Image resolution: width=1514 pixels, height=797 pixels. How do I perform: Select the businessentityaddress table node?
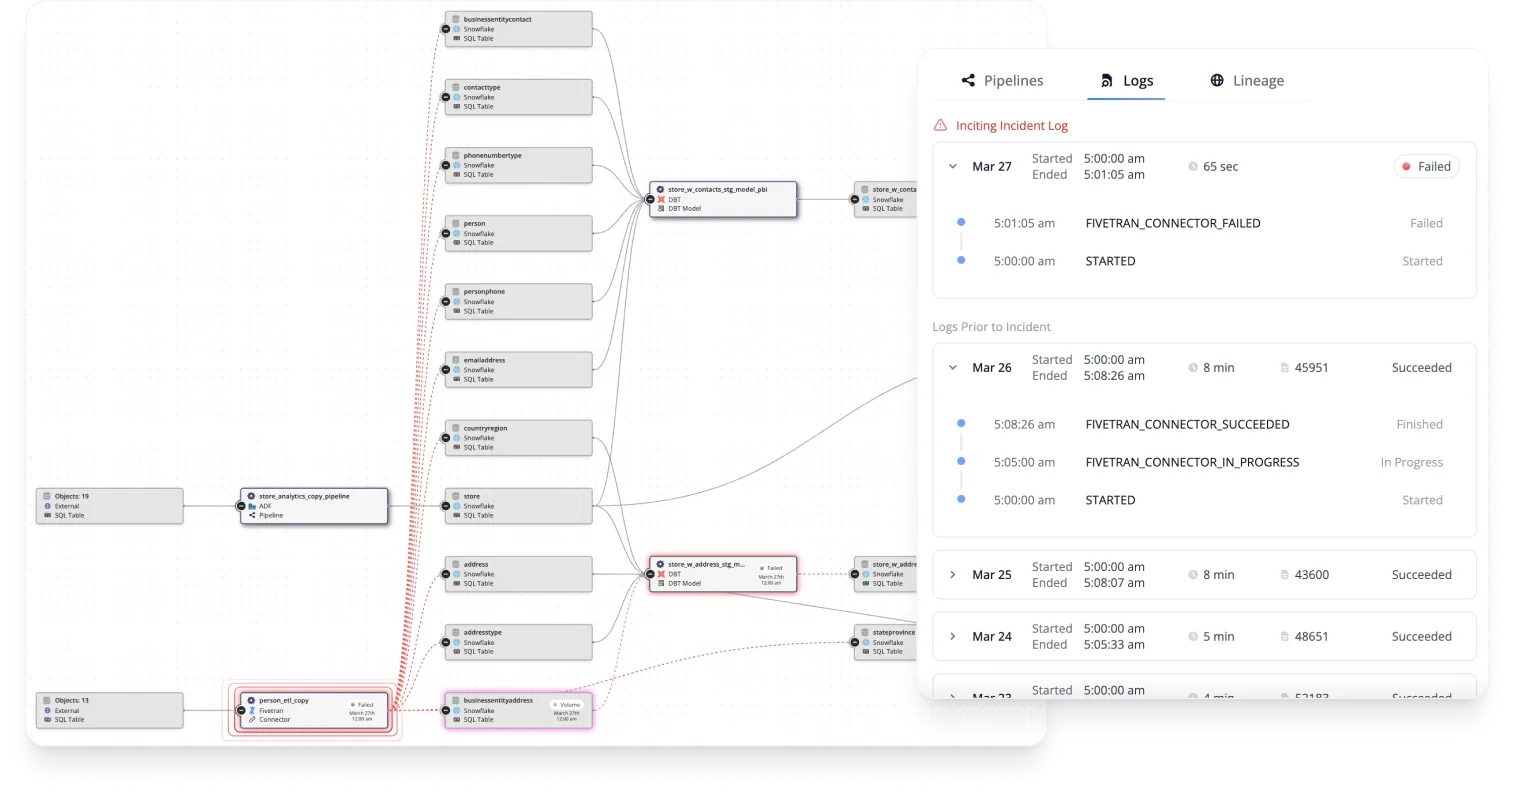pyautogui.click(x=519, y=710)
